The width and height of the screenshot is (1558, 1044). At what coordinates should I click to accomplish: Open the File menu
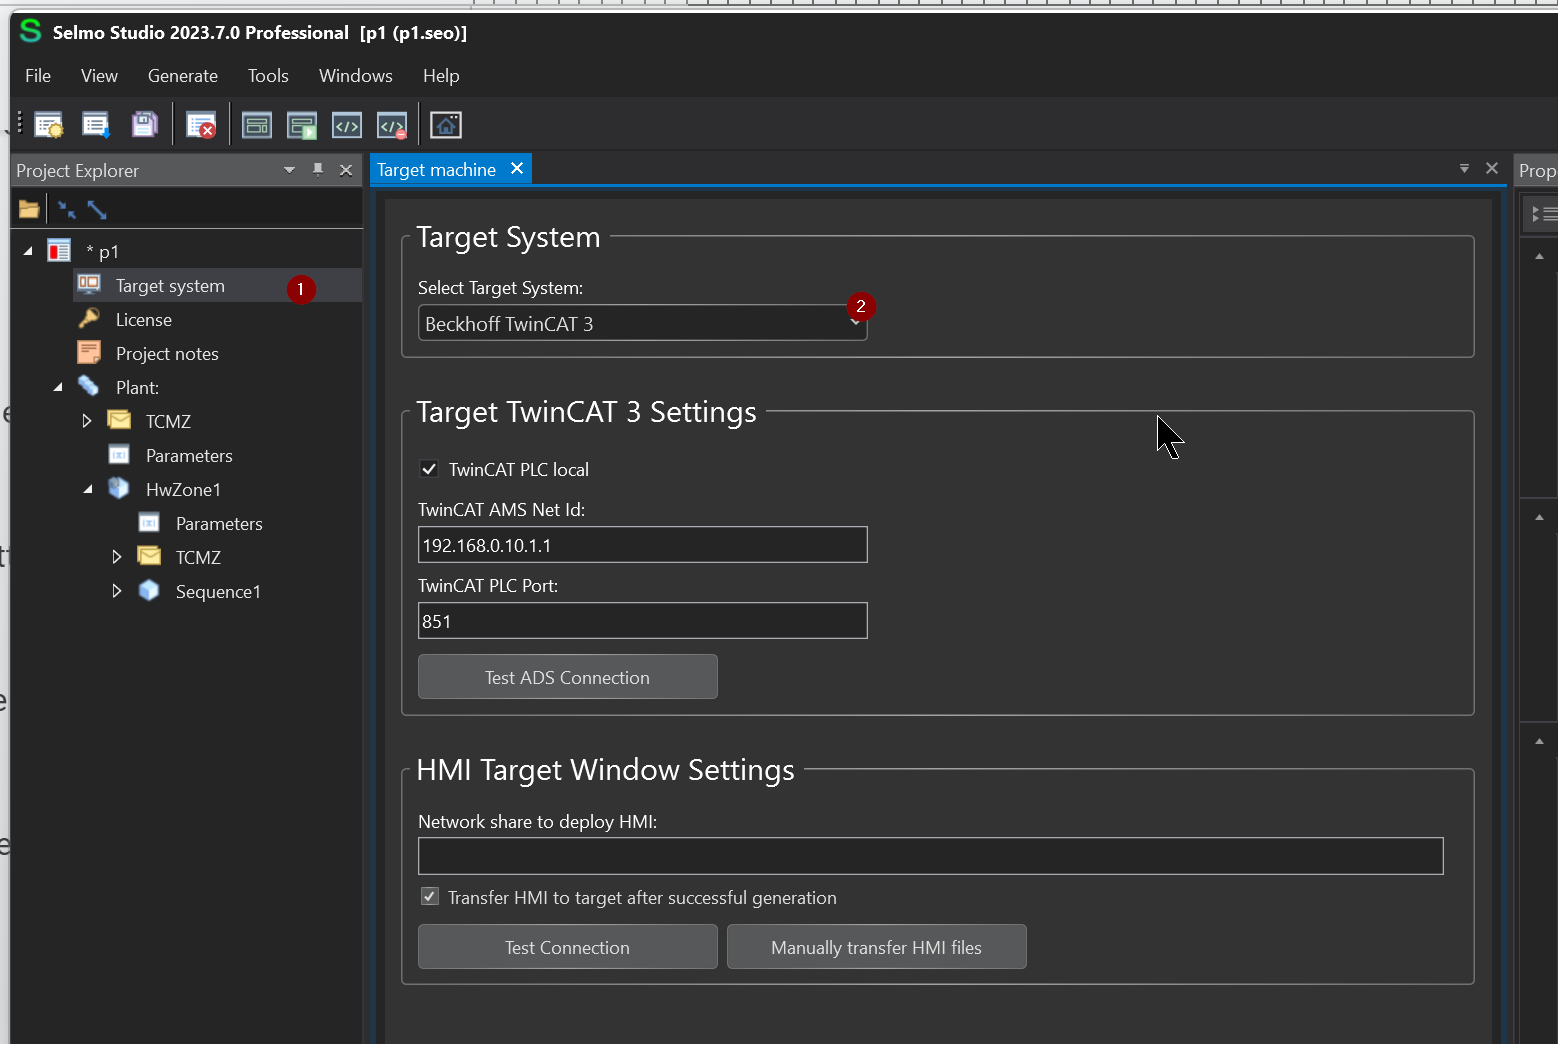point(38,76)
